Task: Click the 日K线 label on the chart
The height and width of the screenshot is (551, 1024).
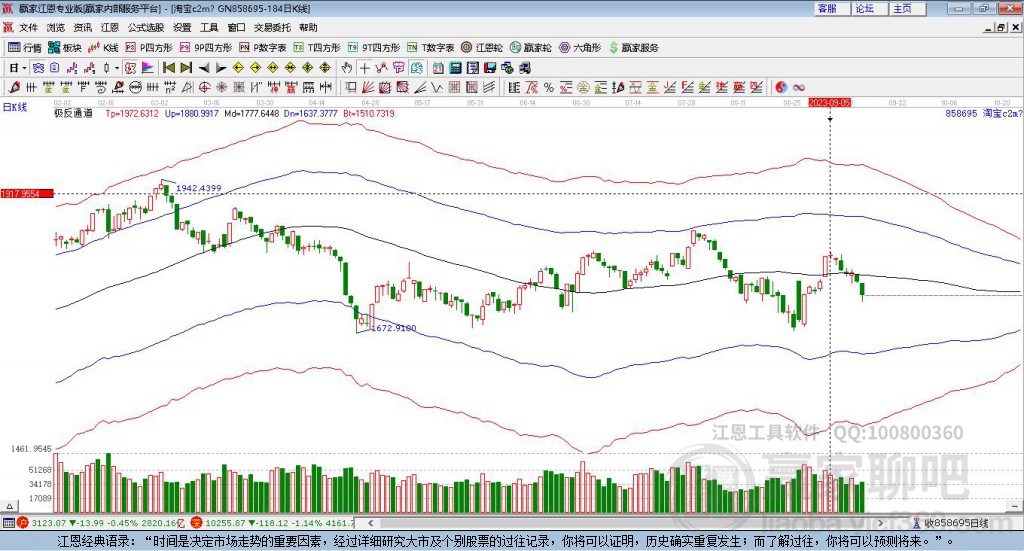Action: point(15,107)
